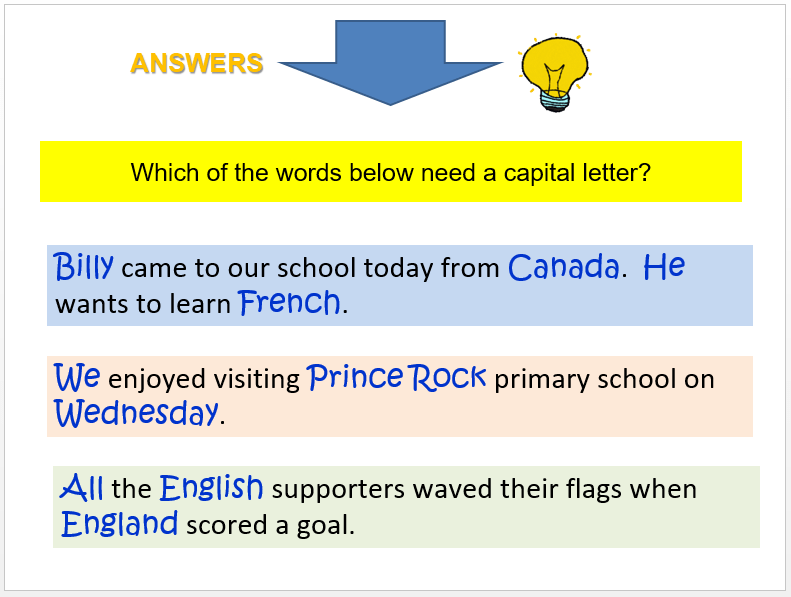Image resolution: width=791 pixels, height=597 pixels.
Task: Click the word Billy
Action: [85, 268]
